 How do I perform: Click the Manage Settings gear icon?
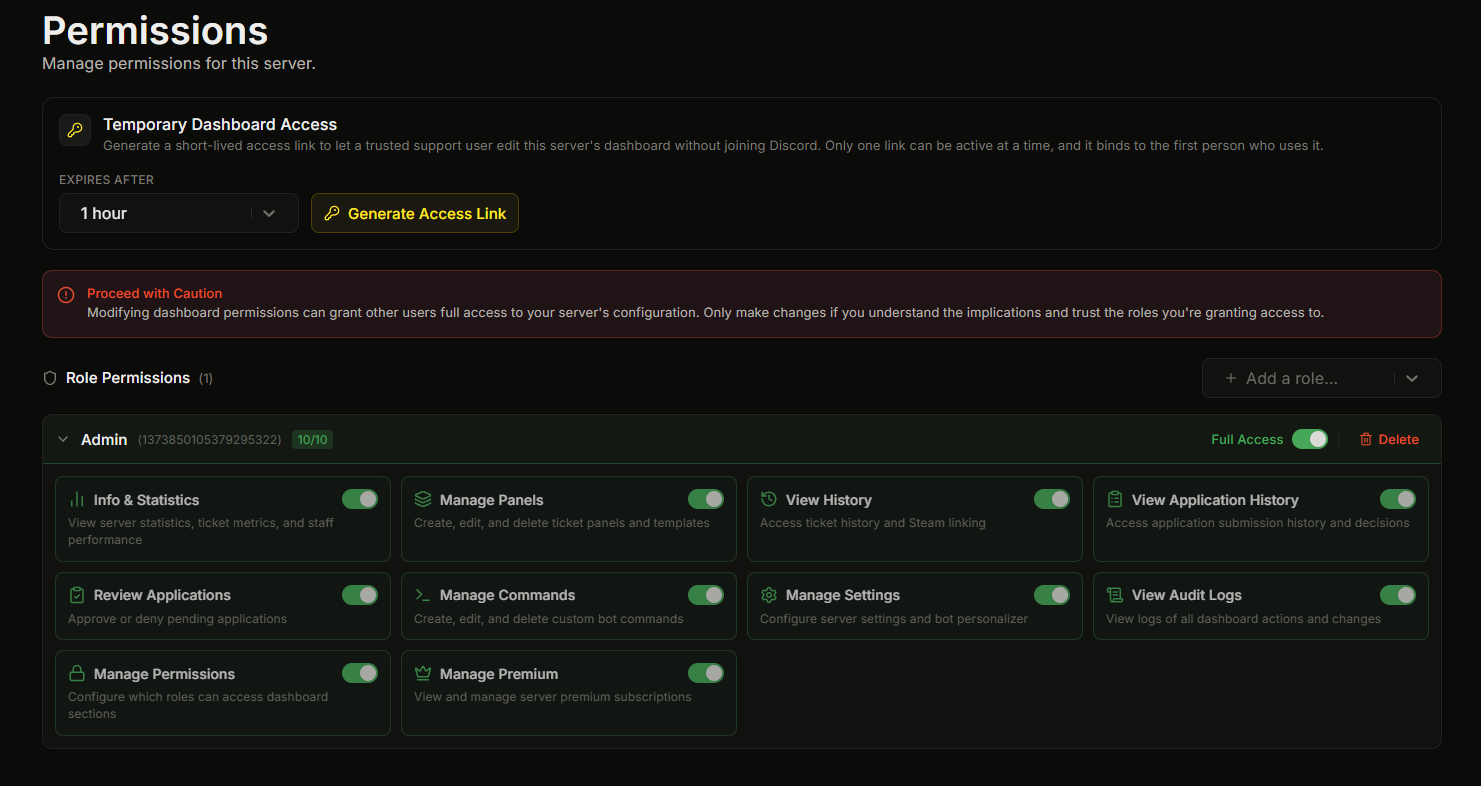pyautogui.click(x=769, y=595)
